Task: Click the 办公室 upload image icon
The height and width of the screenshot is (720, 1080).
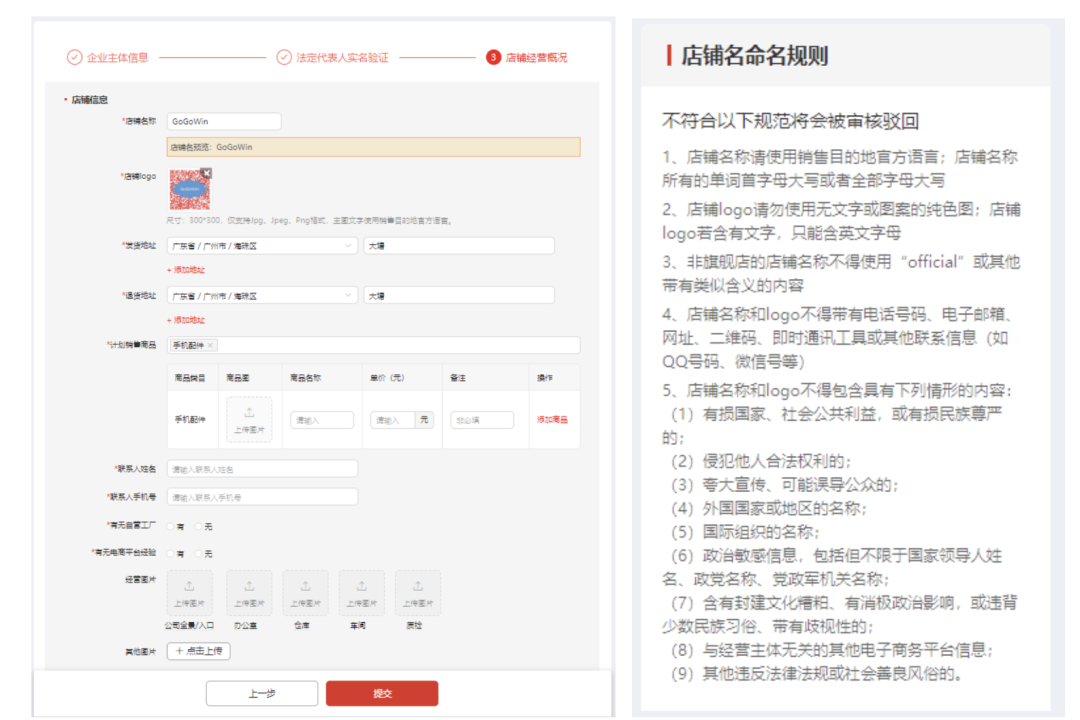Action: click(248, 593)
